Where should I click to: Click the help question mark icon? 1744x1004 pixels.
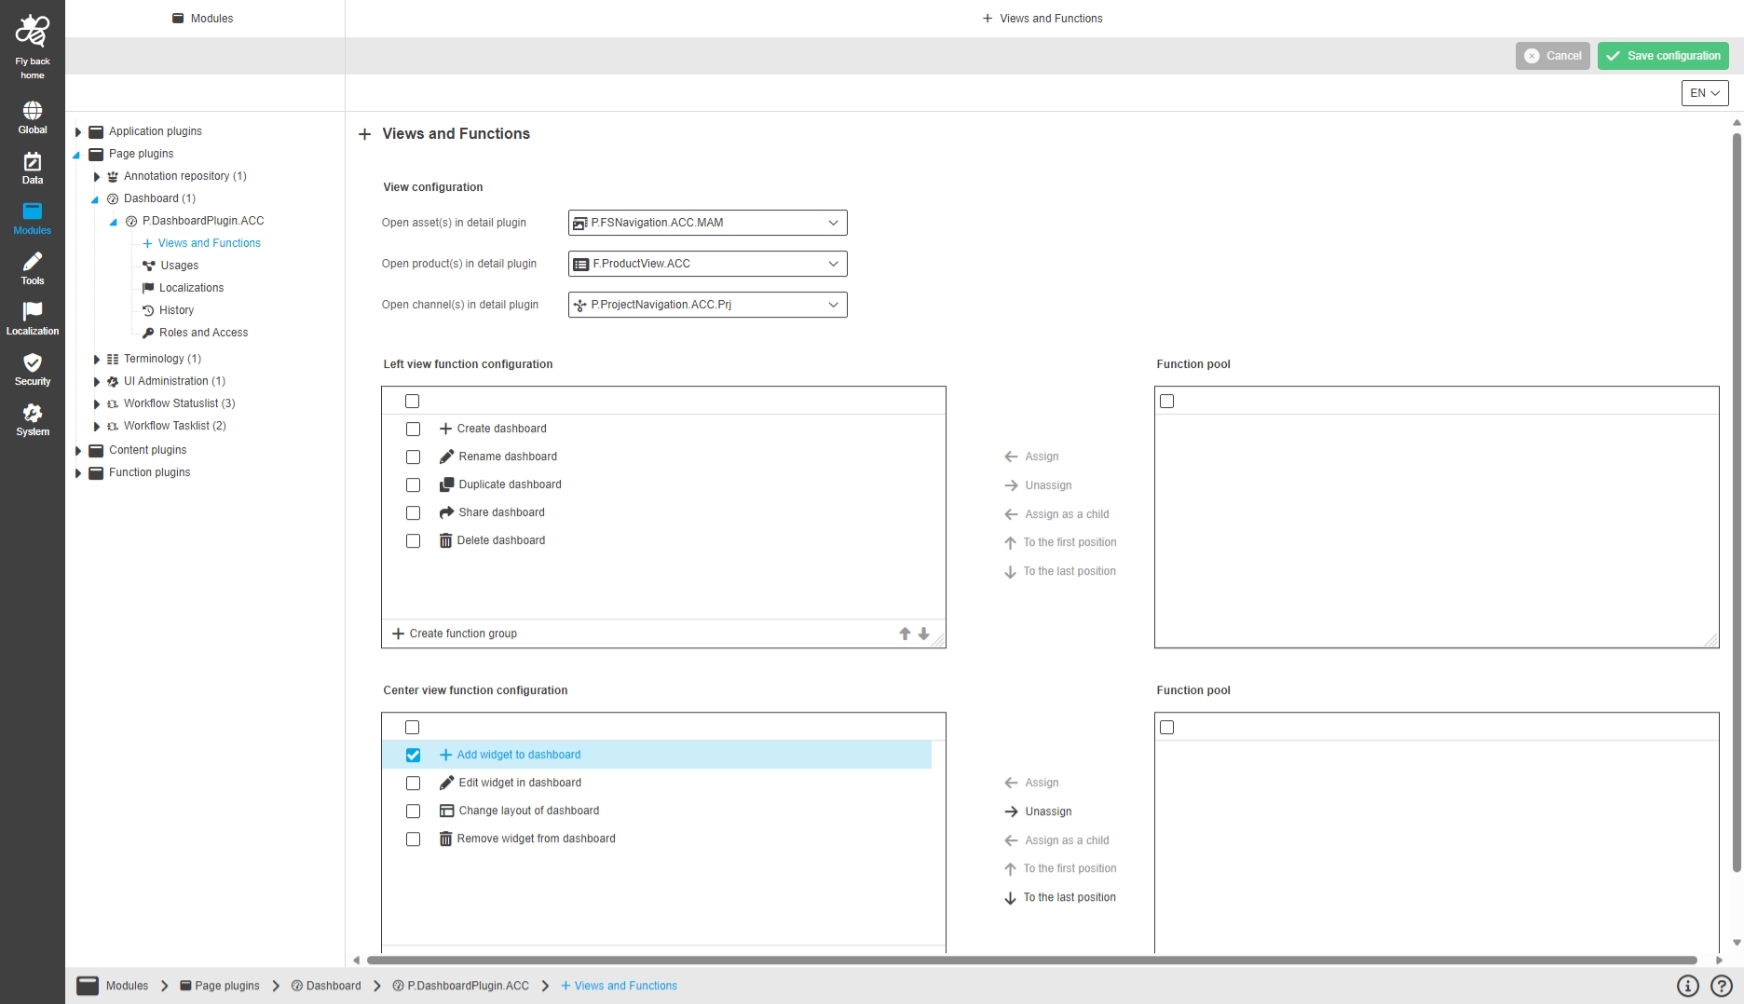click(1721, 986)
